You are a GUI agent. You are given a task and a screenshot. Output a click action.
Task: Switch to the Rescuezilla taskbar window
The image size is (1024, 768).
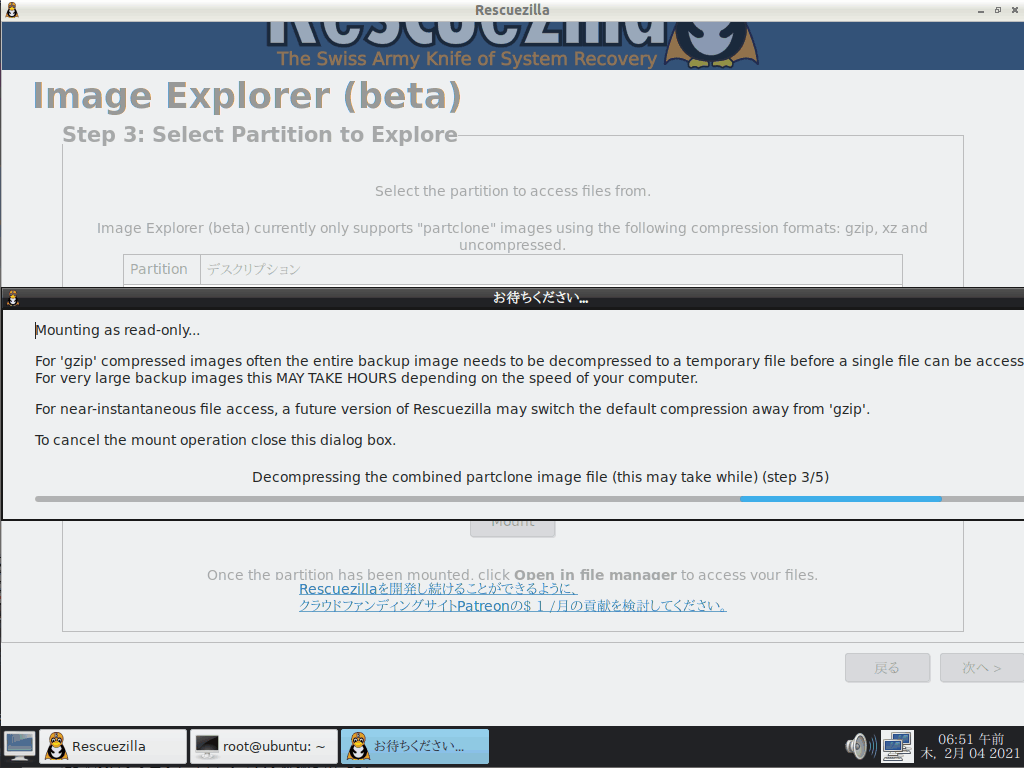click(x=114, y=746)
